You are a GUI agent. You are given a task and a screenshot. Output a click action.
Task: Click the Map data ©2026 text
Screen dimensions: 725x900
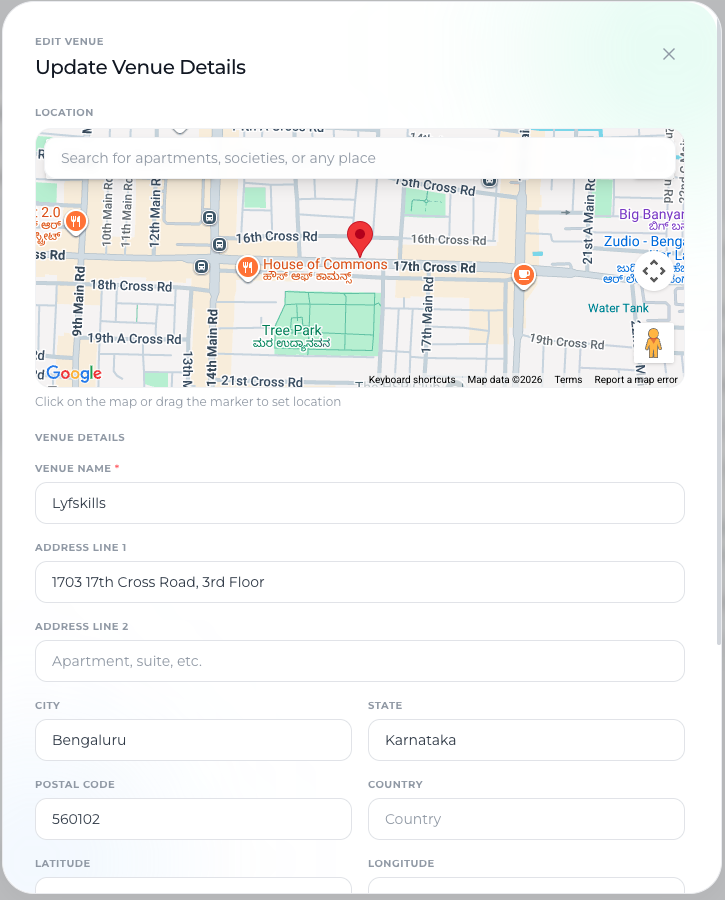click(505, 379)
